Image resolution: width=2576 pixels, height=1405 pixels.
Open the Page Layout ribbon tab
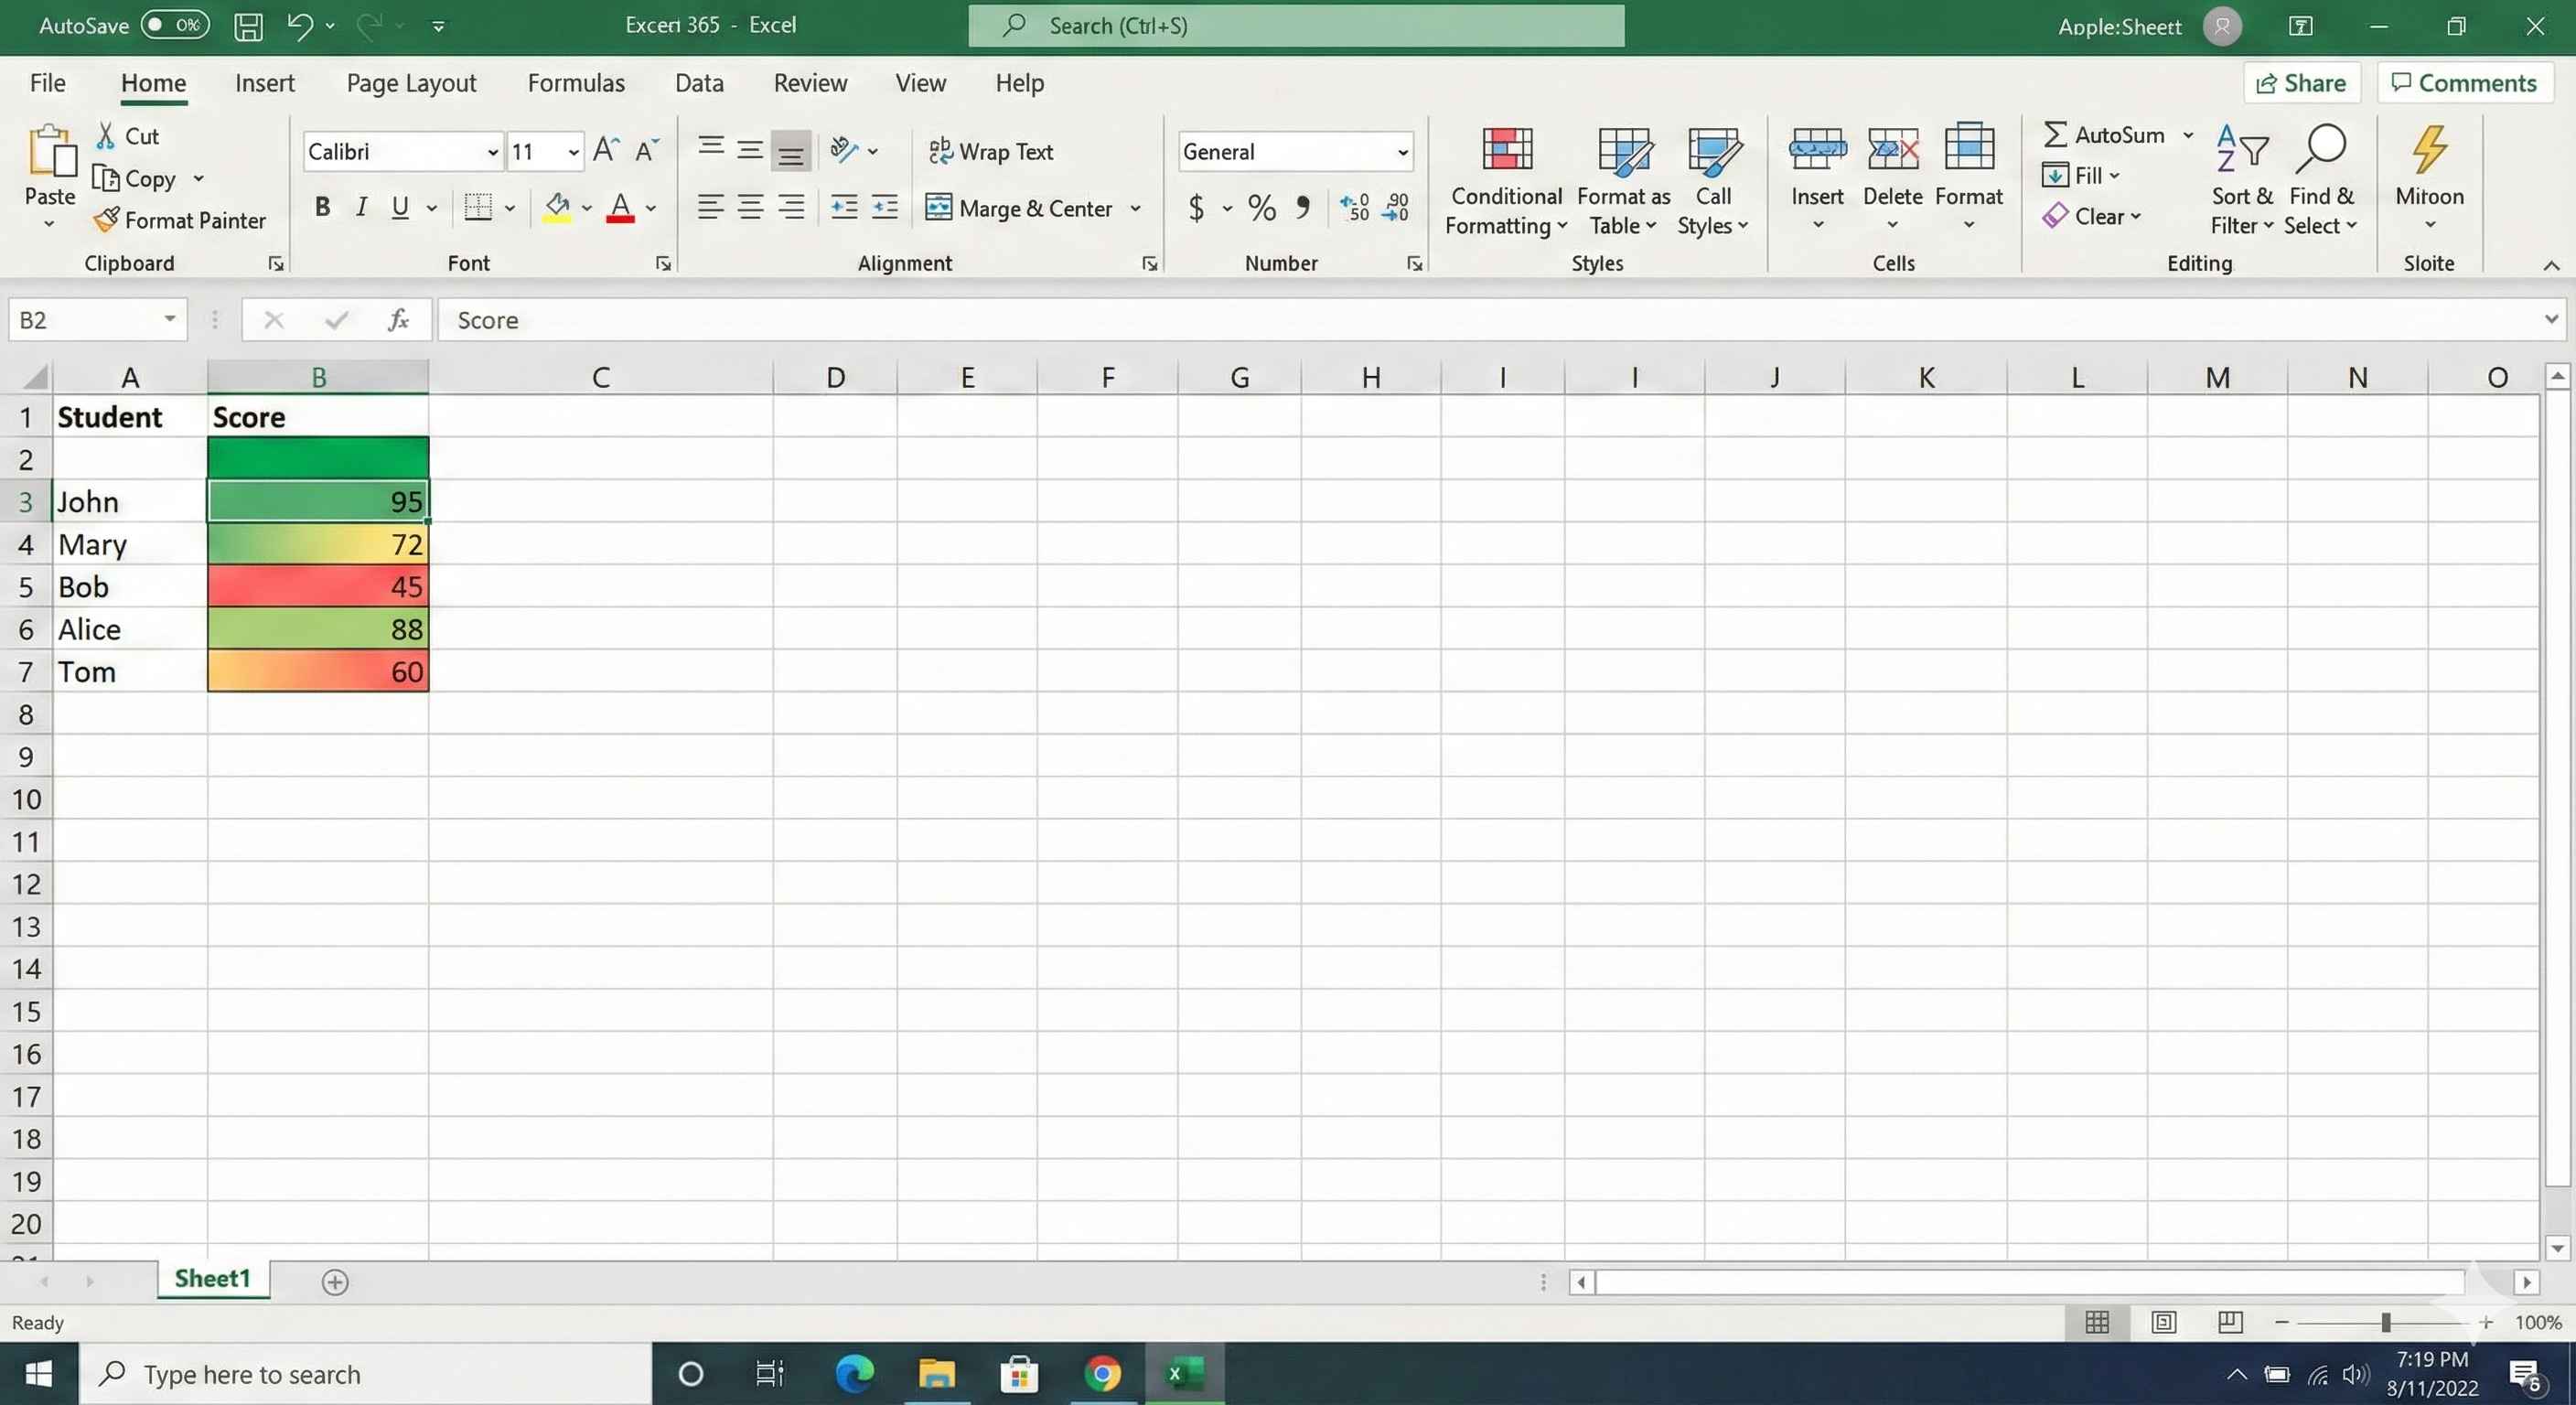point(411,83)
